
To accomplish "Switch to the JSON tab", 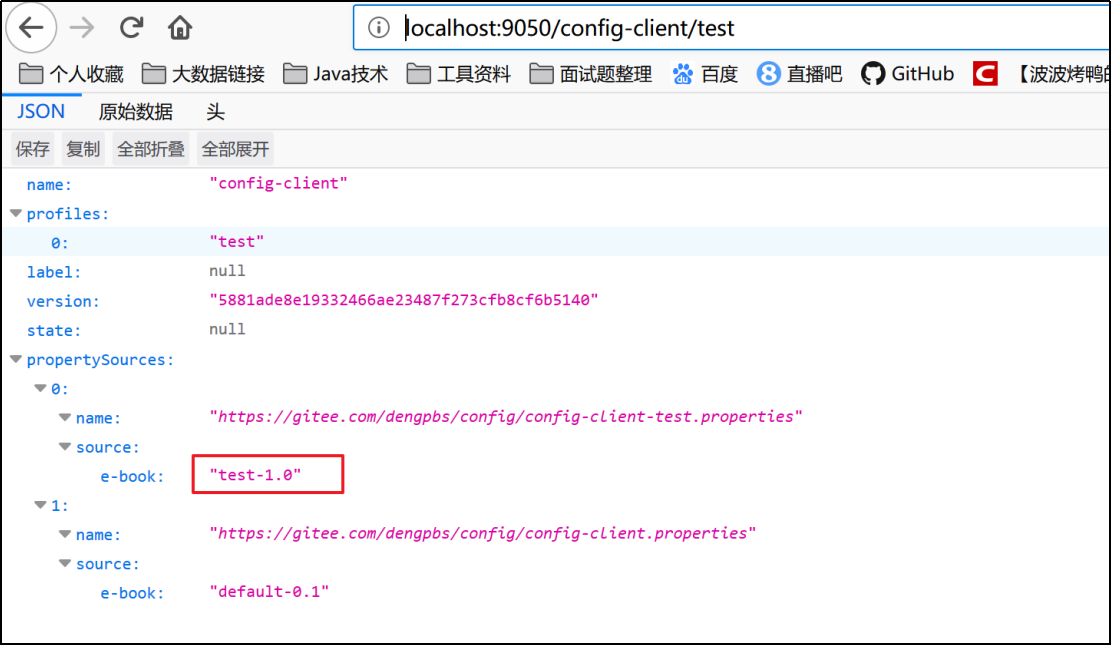I will point(40,111).
